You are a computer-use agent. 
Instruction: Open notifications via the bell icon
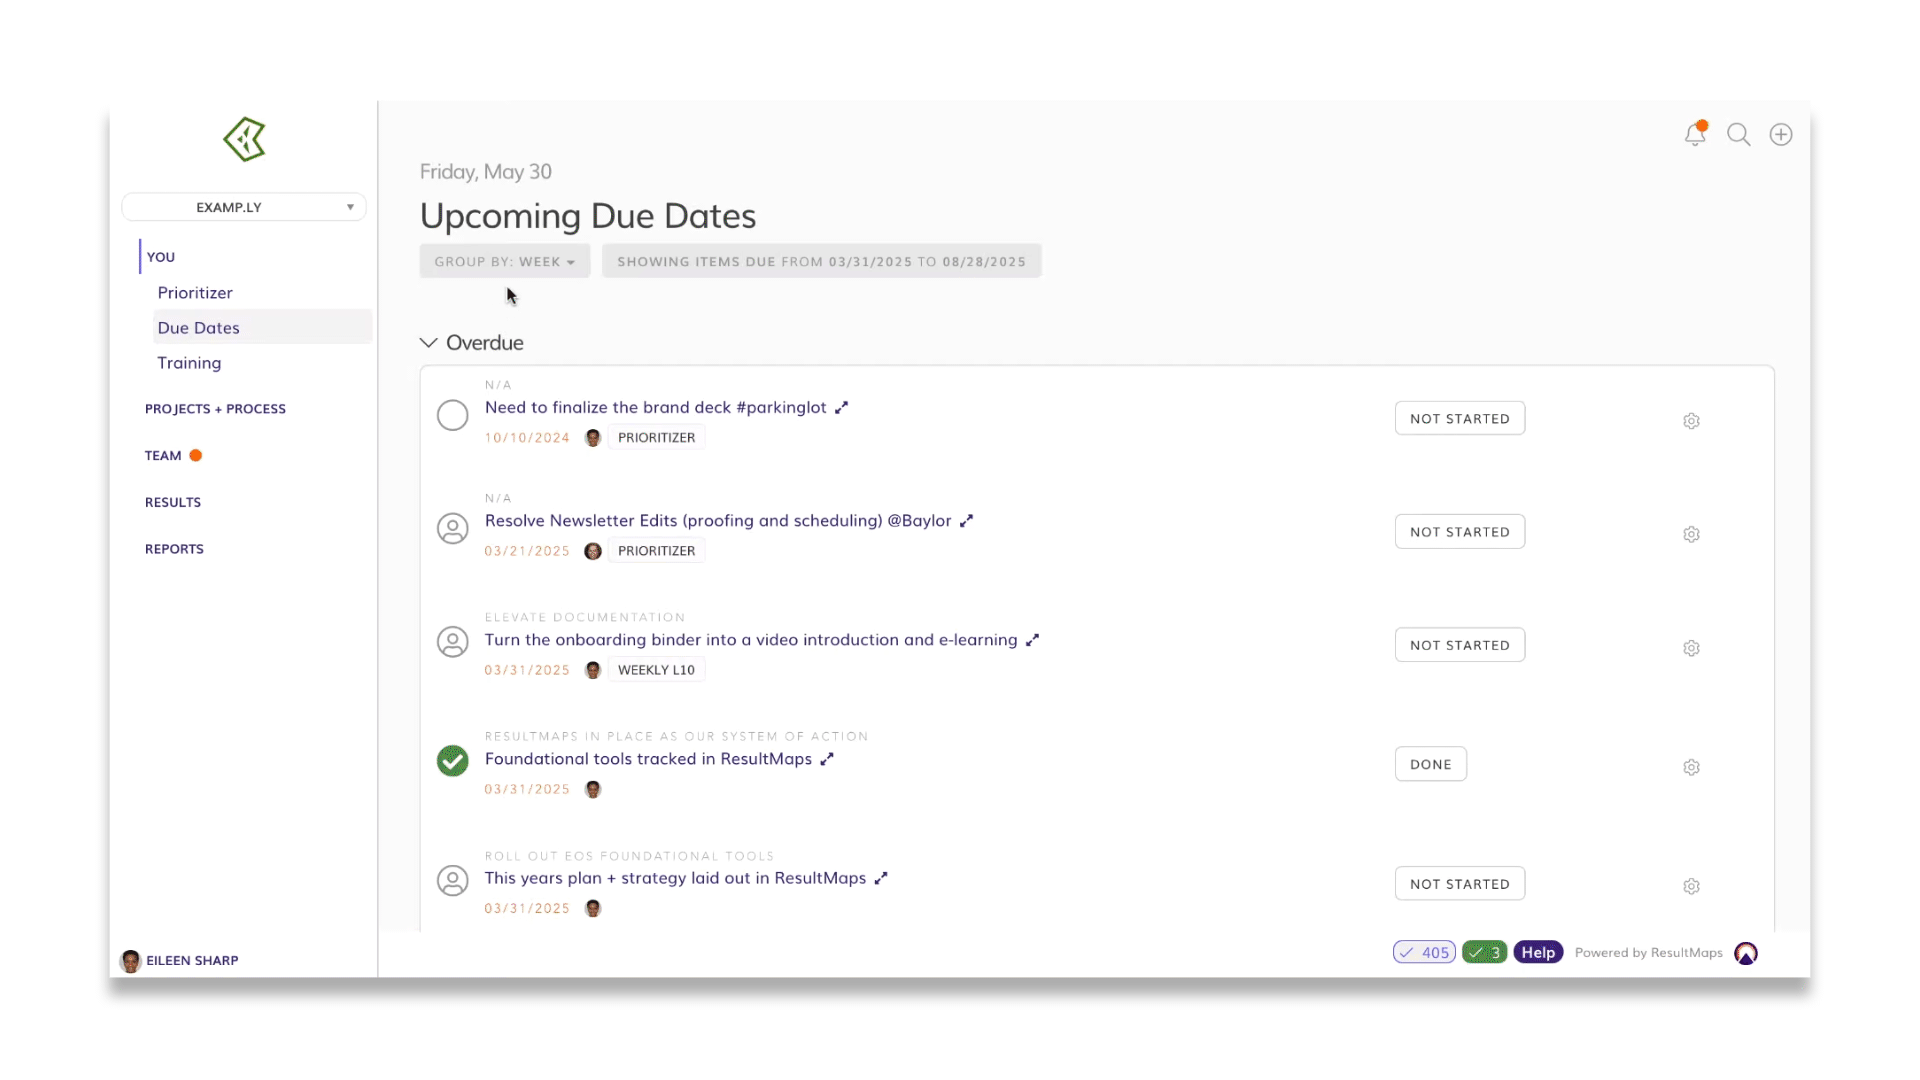(x=1695, y=133)
